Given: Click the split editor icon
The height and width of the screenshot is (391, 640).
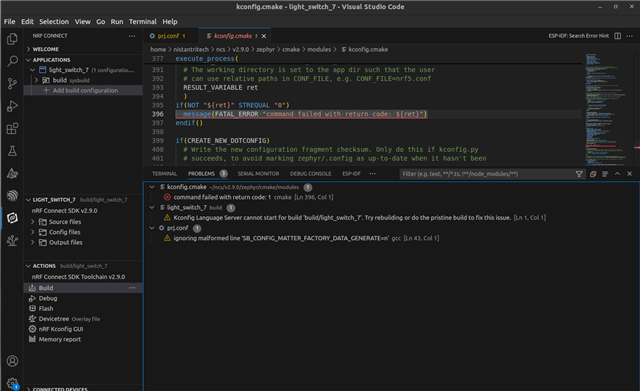Looking at the screenshot, I should pos(618,36).
